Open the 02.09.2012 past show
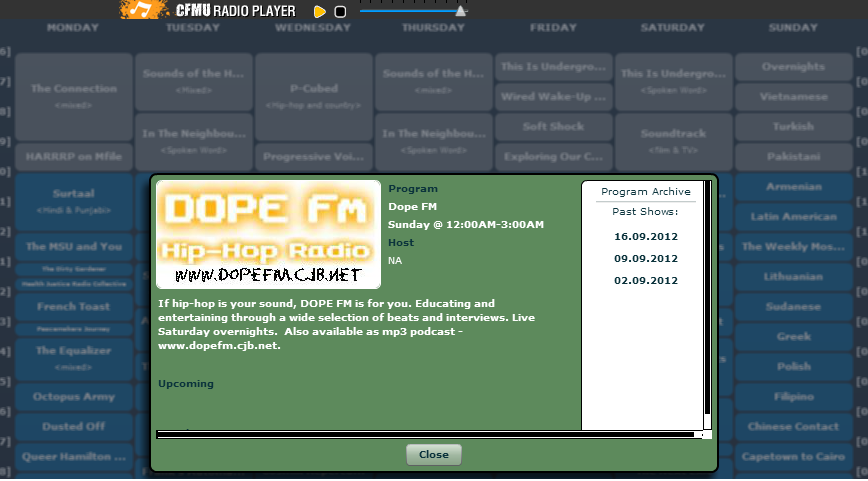 (645, 281)
